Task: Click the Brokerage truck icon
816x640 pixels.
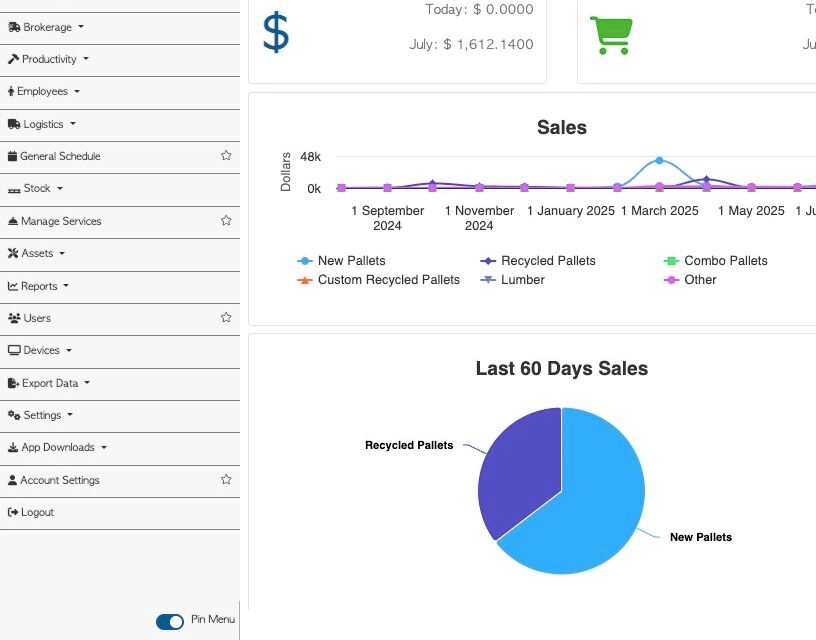Action: [x=14, y=27]
